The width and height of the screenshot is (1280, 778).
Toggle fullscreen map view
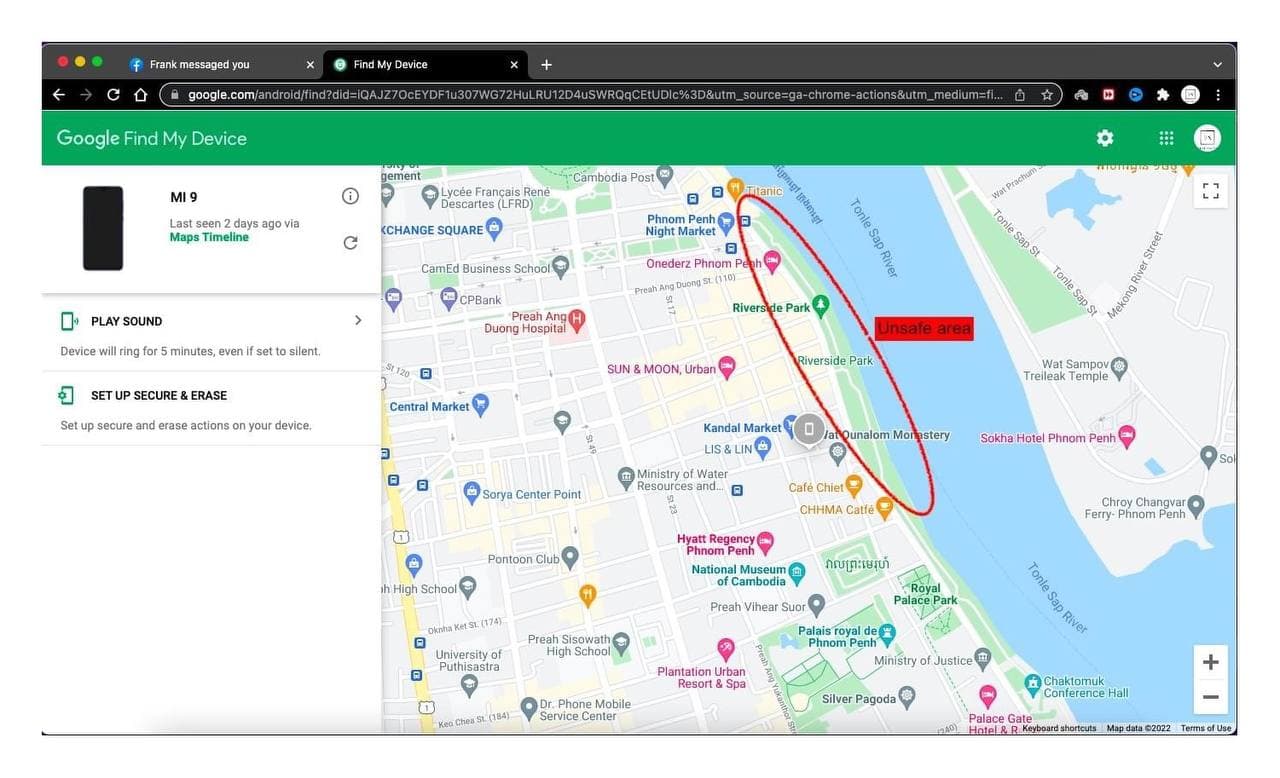(x=1210, y=190)
